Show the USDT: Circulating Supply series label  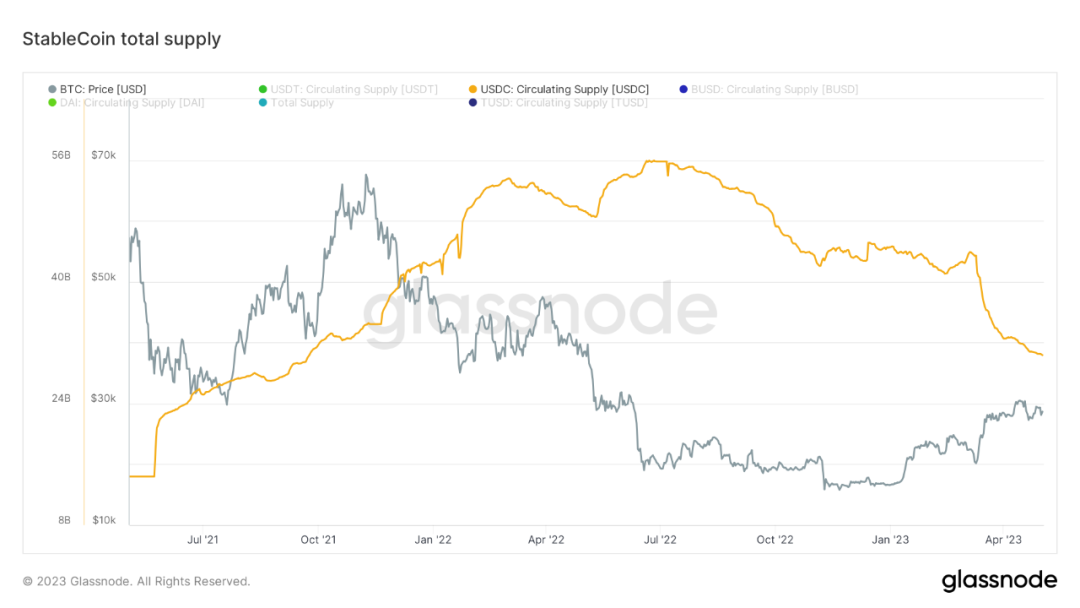354,90
